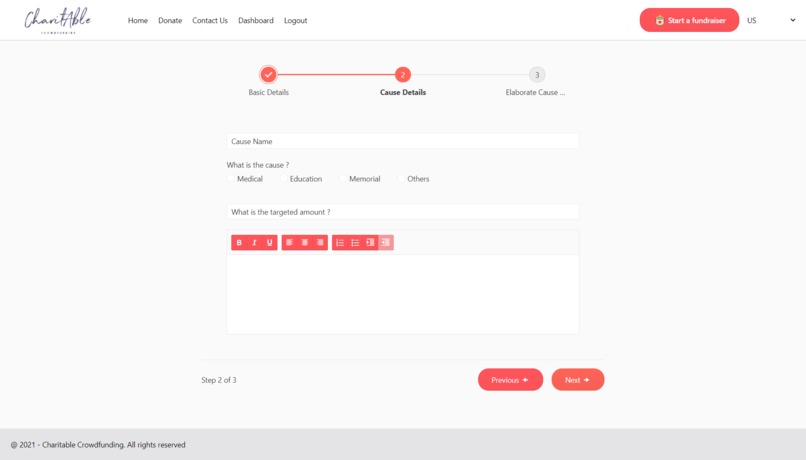The width and height of the screenshot is (806, 460).
Task: Click Logout in navigation bar
Action: coord(296,21)
